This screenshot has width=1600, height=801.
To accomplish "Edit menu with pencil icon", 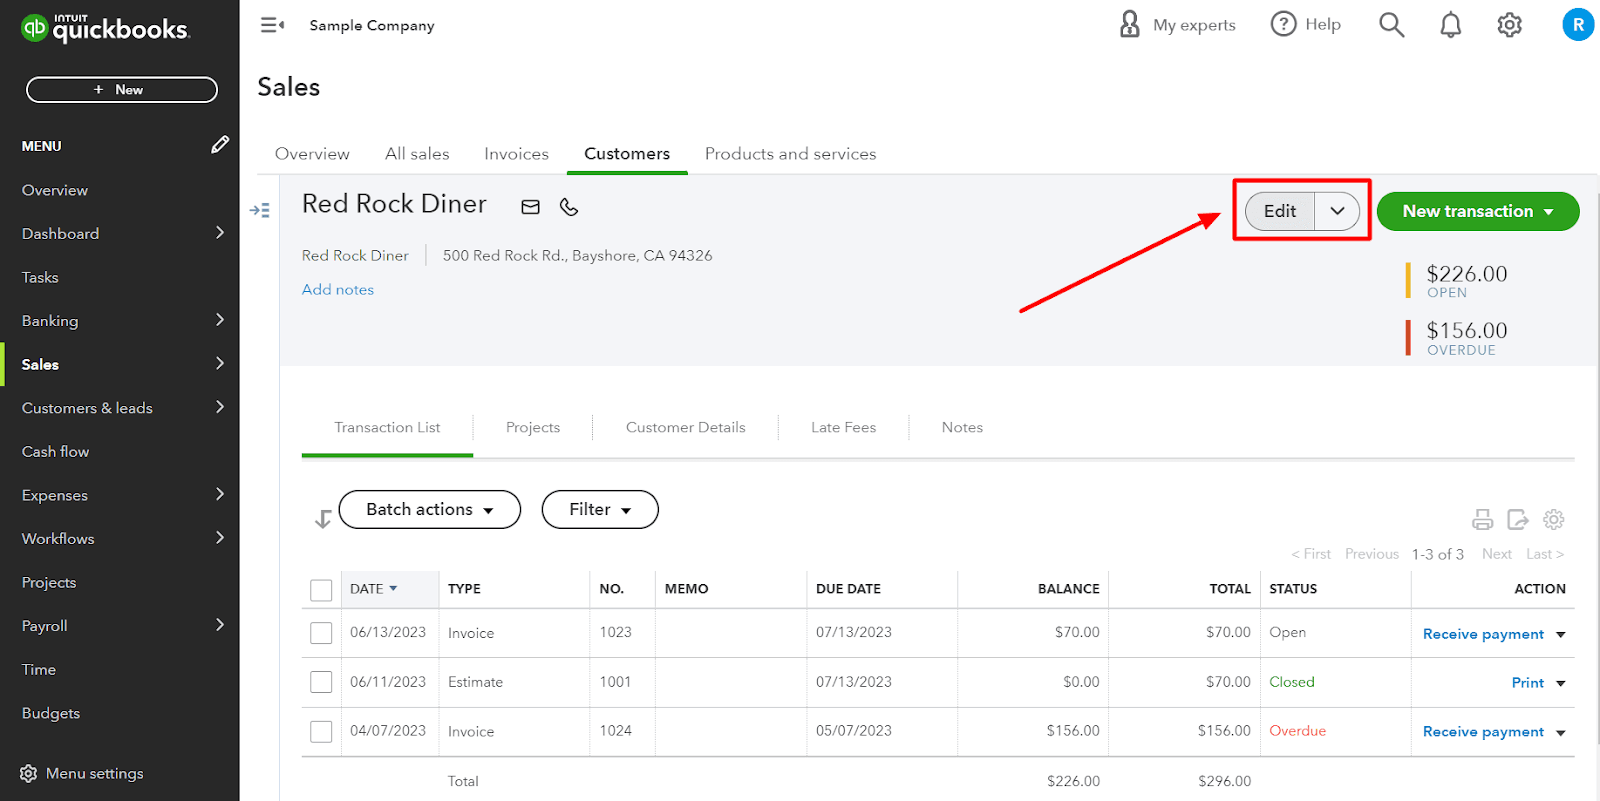I will coord(220,145).
